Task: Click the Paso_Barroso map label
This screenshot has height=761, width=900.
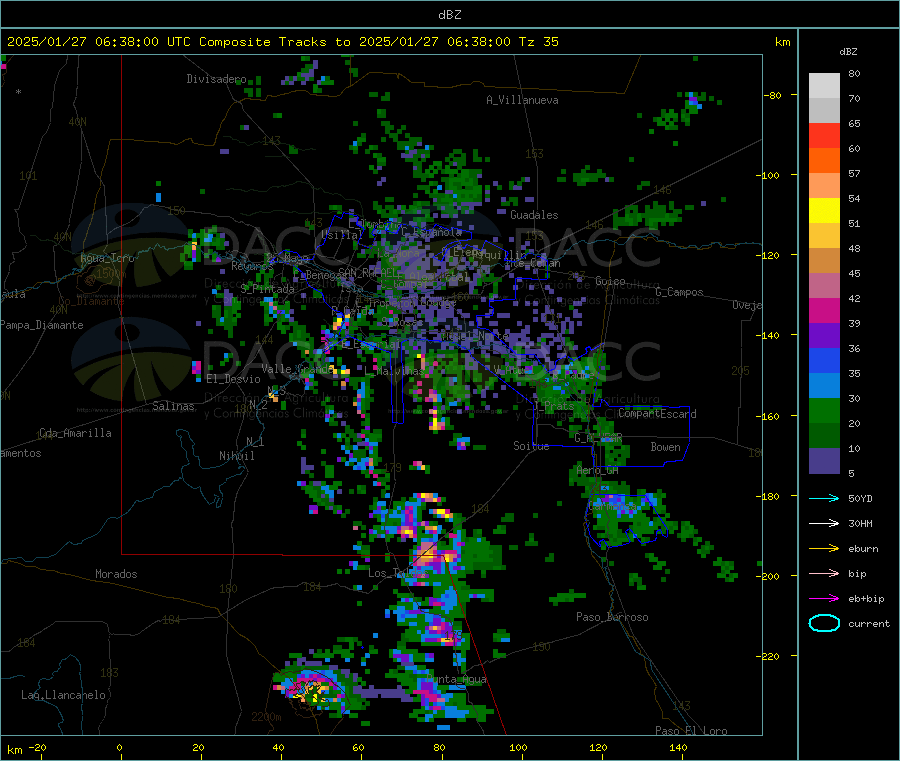Action: tap(612, 617)
